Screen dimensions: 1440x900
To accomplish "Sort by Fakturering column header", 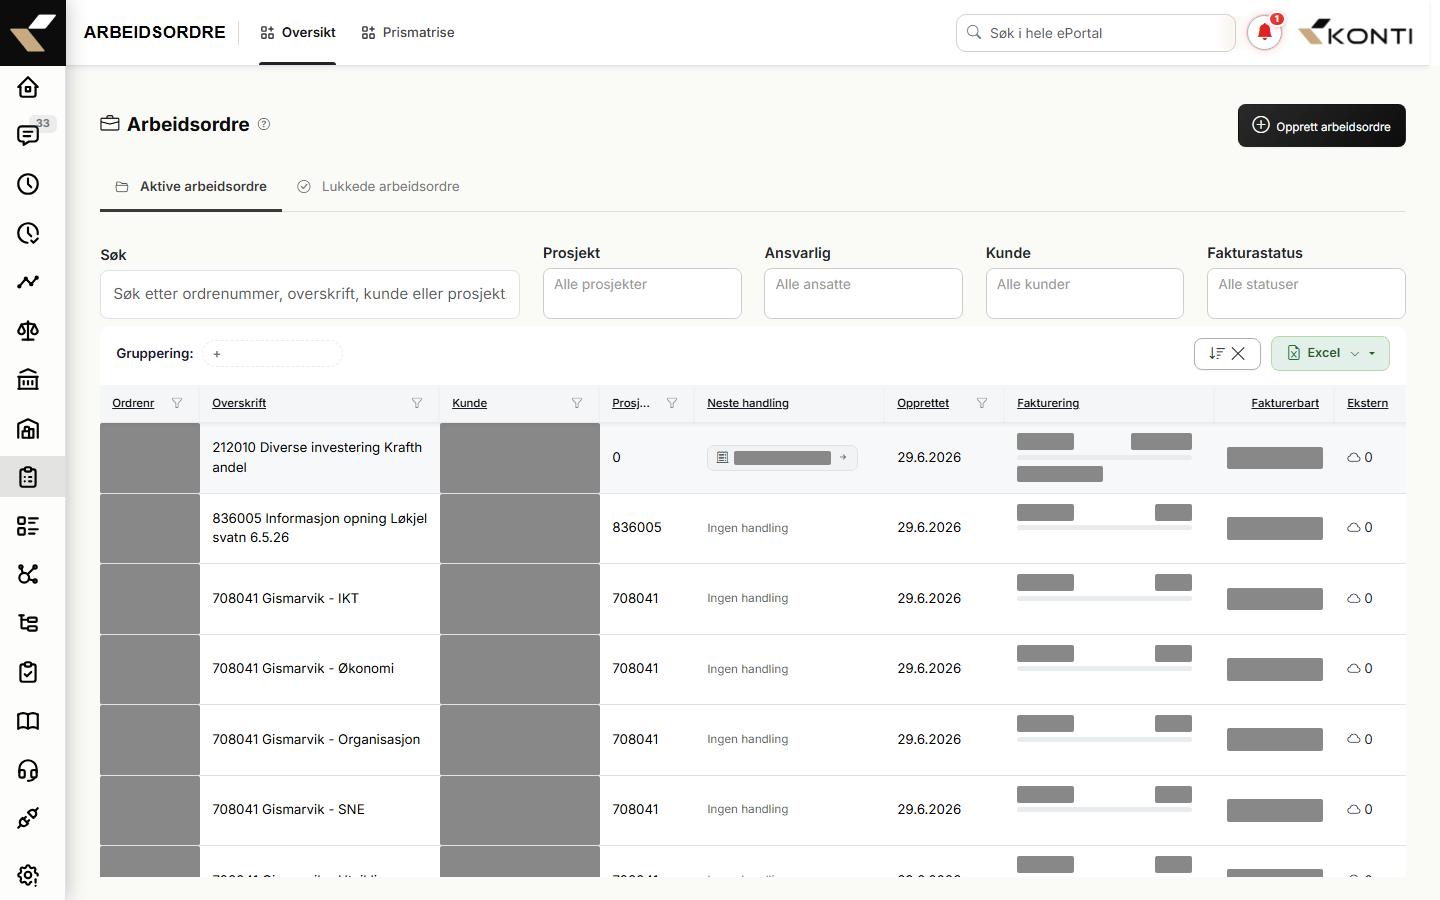I will (x=1048, y=403).
